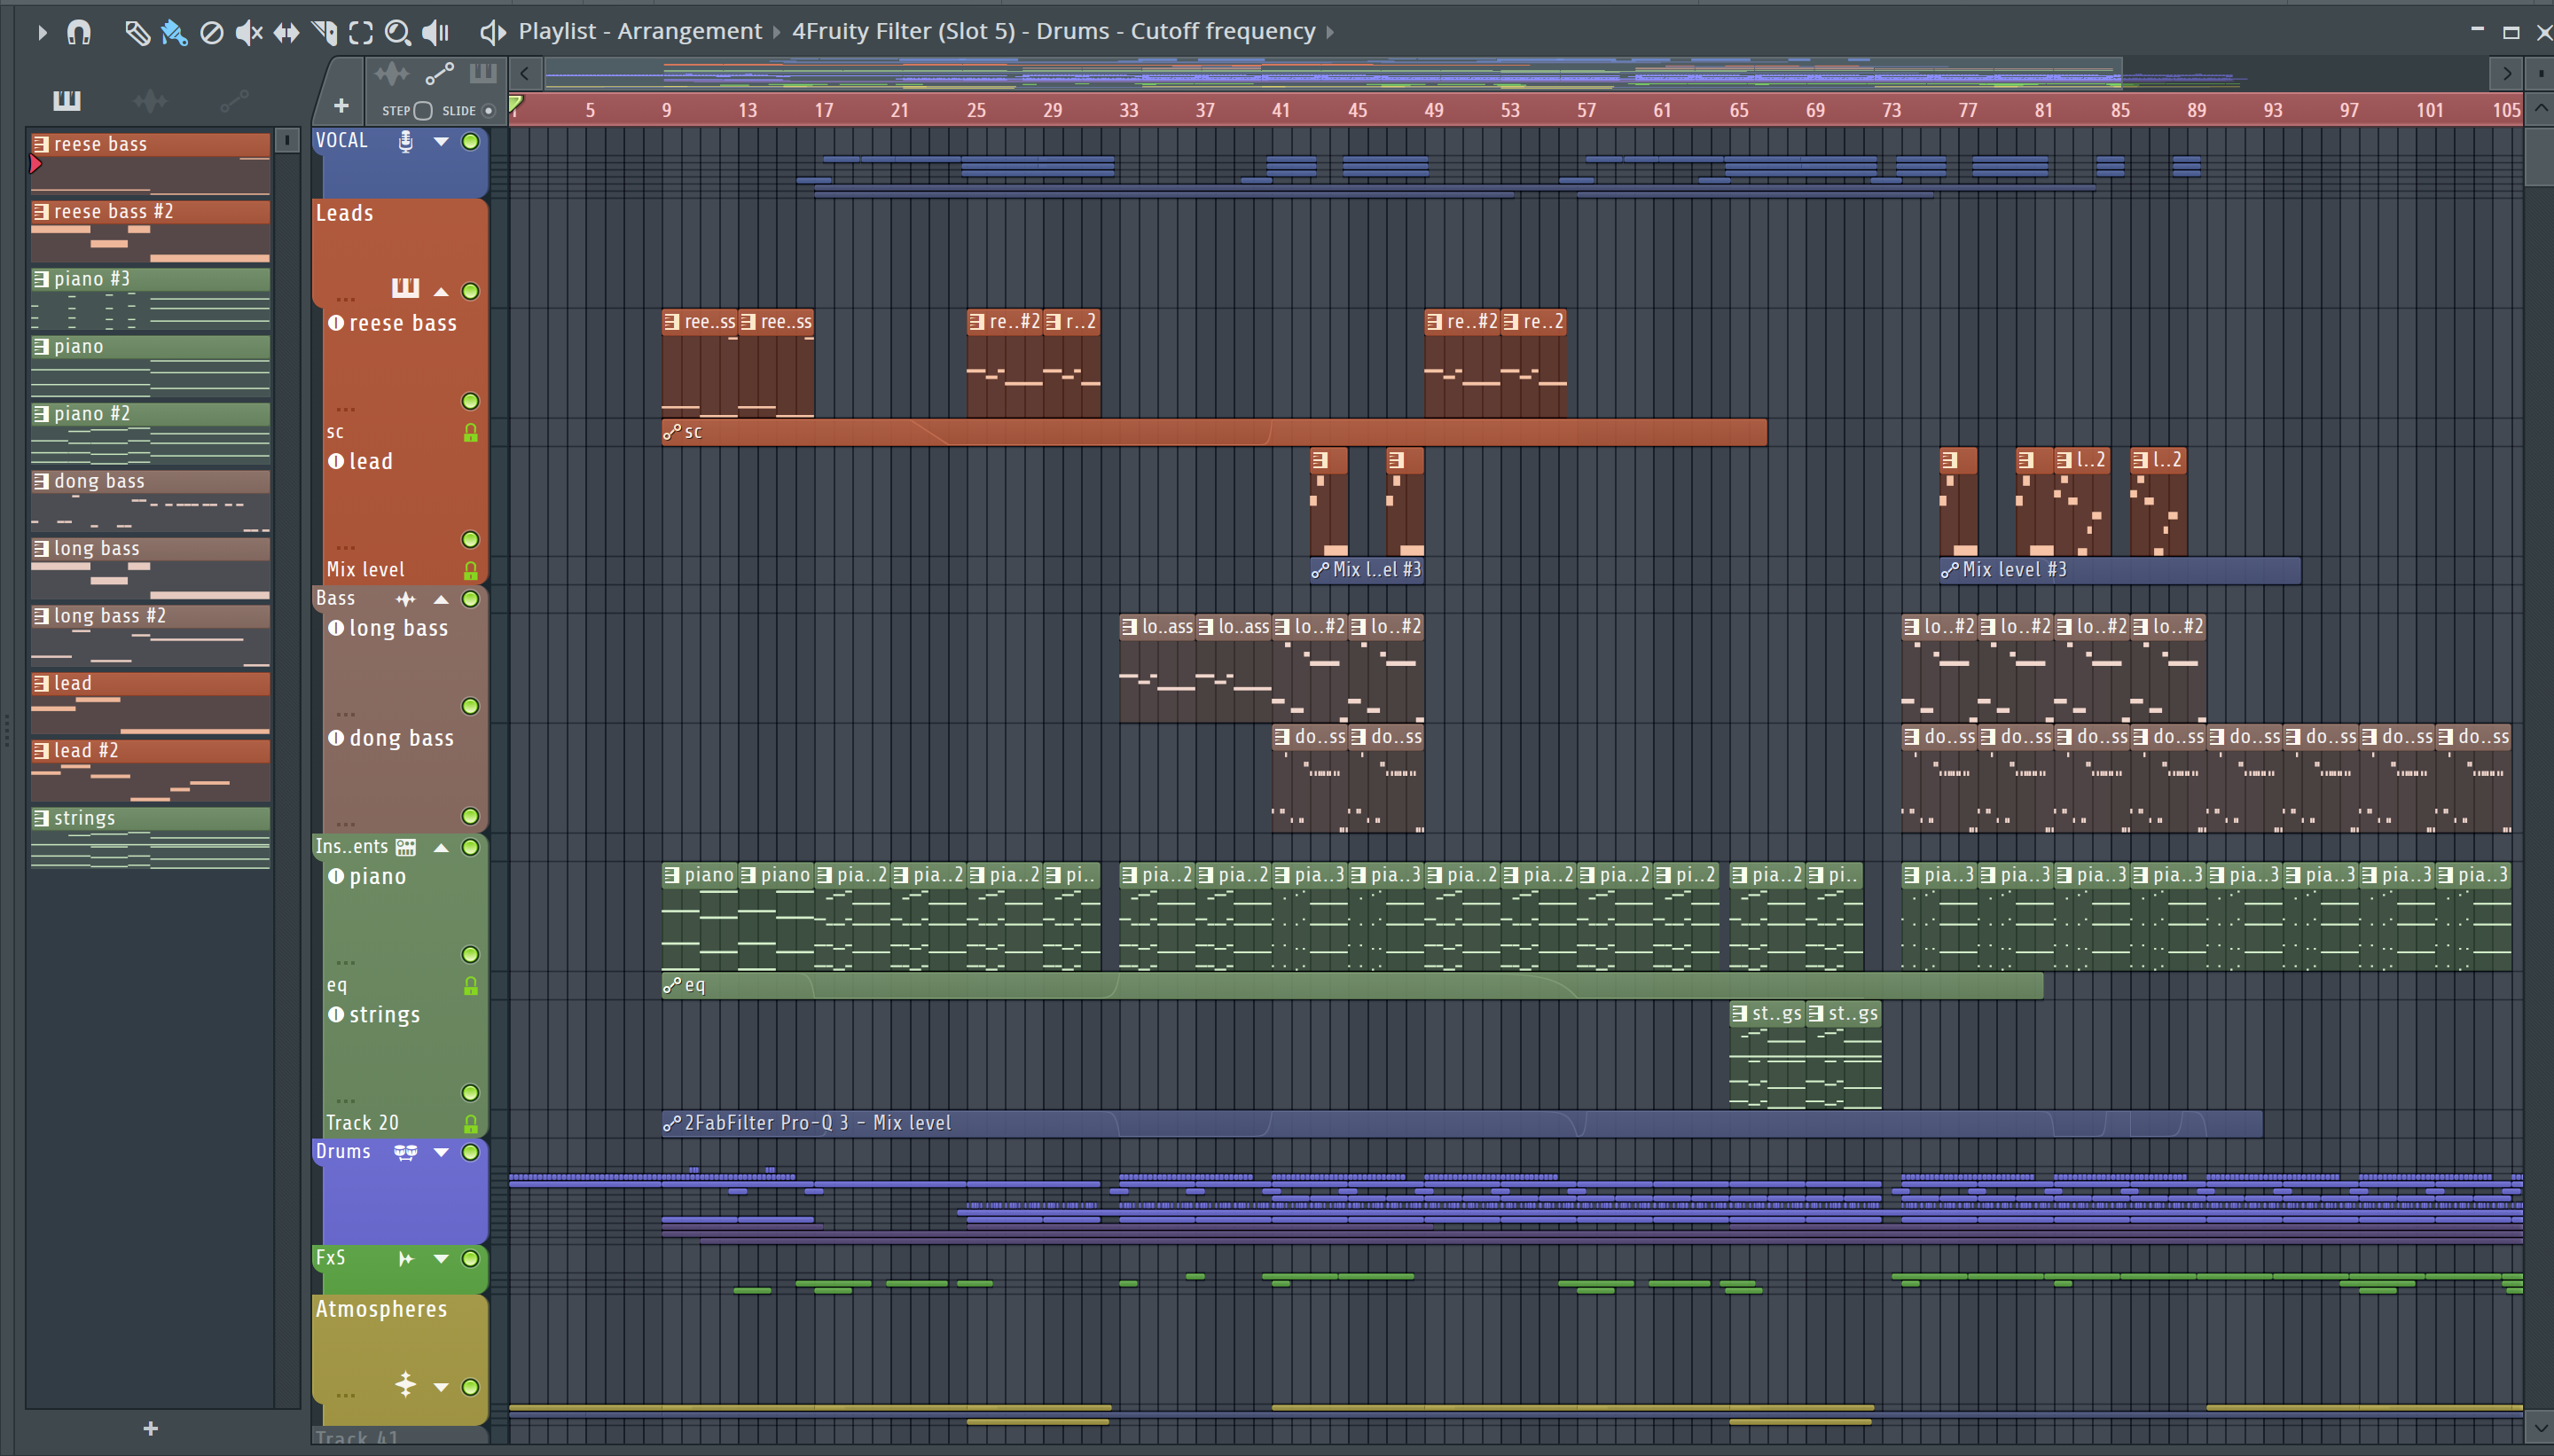Select the Delete circle-slash tool
Image resolution: width=2554 pixels, height=1456 pixels.
pyautogui.click(x=211, y=32)
